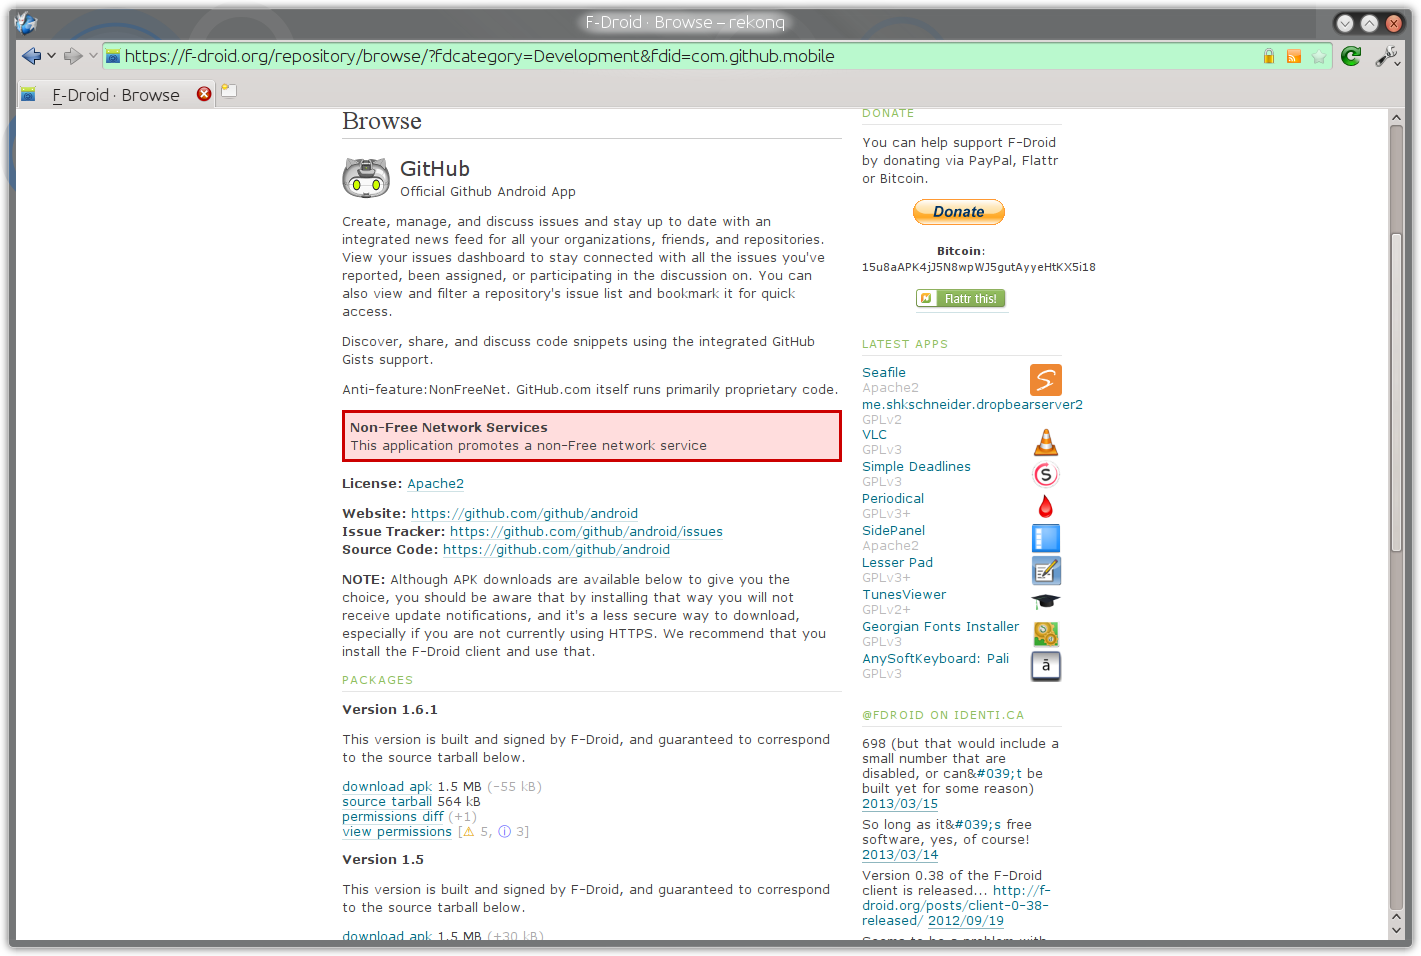Click the PACKAGES section heading

(x=378, y=680)
